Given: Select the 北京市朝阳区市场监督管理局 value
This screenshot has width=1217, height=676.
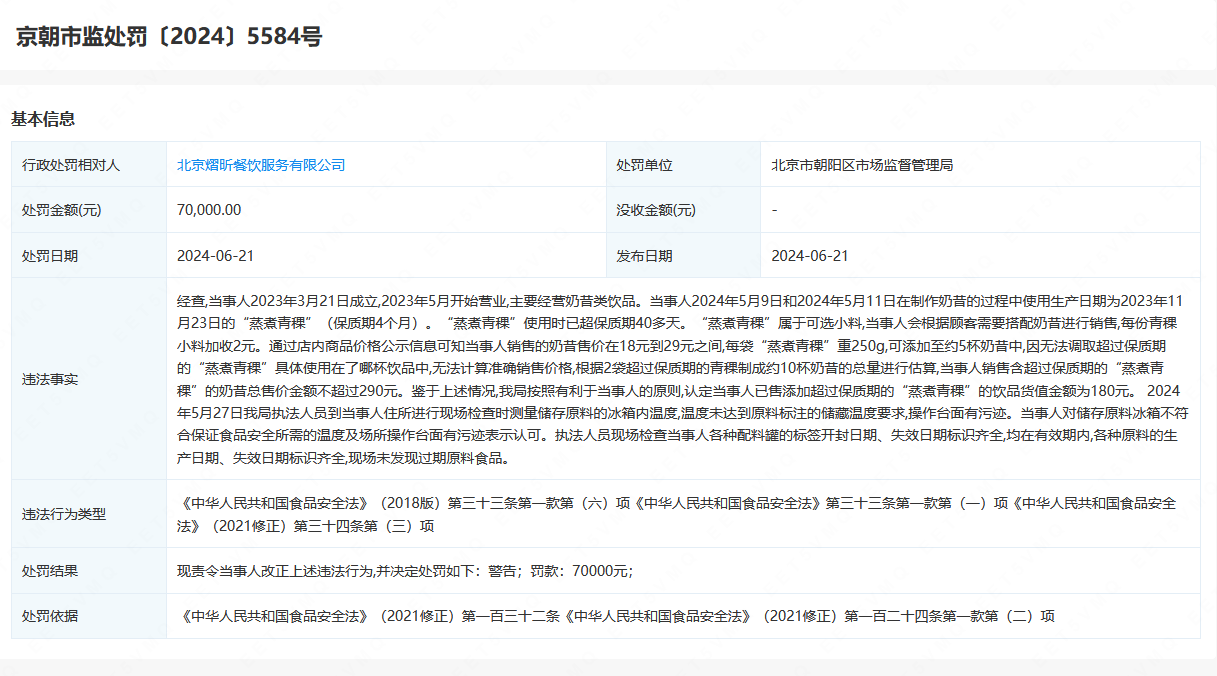Looking at the screenshot, I should 862,165.
